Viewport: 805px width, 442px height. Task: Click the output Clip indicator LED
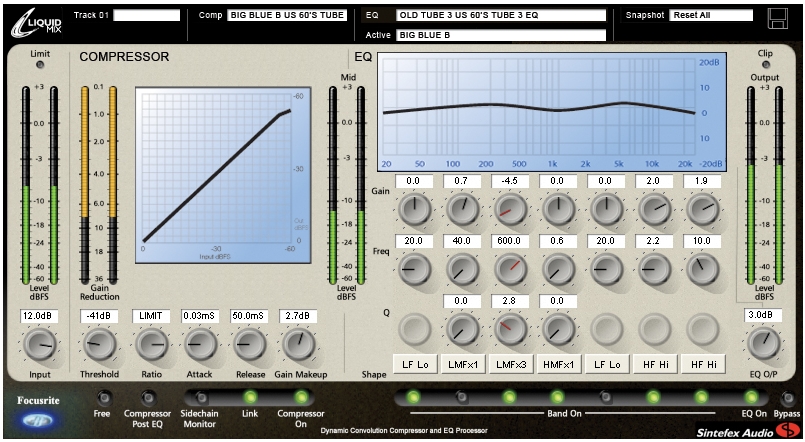pos(765,65)
